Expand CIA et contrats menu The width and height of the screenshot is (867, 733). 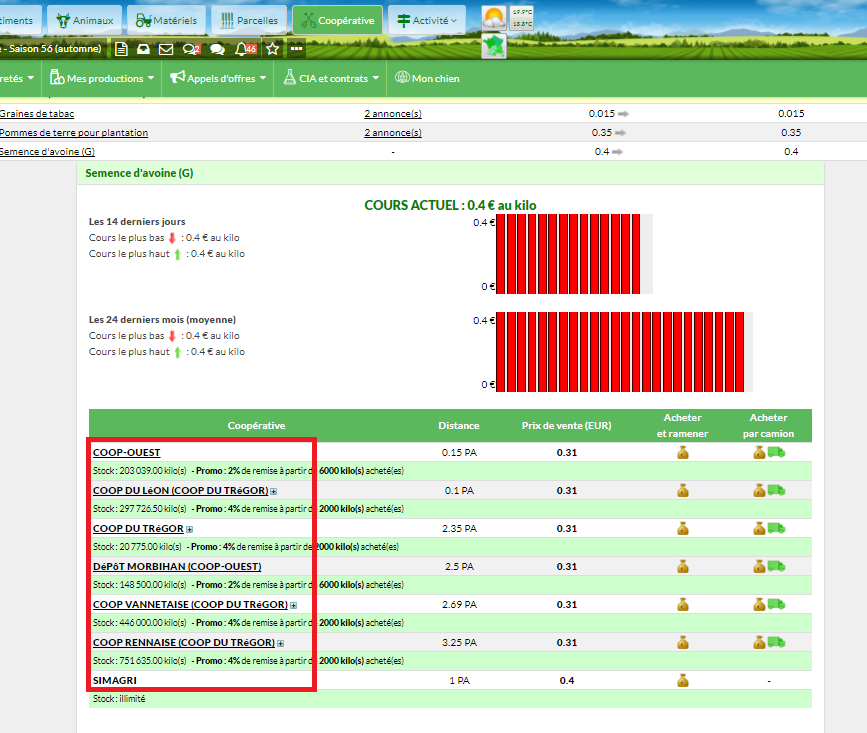coord(332,78)
